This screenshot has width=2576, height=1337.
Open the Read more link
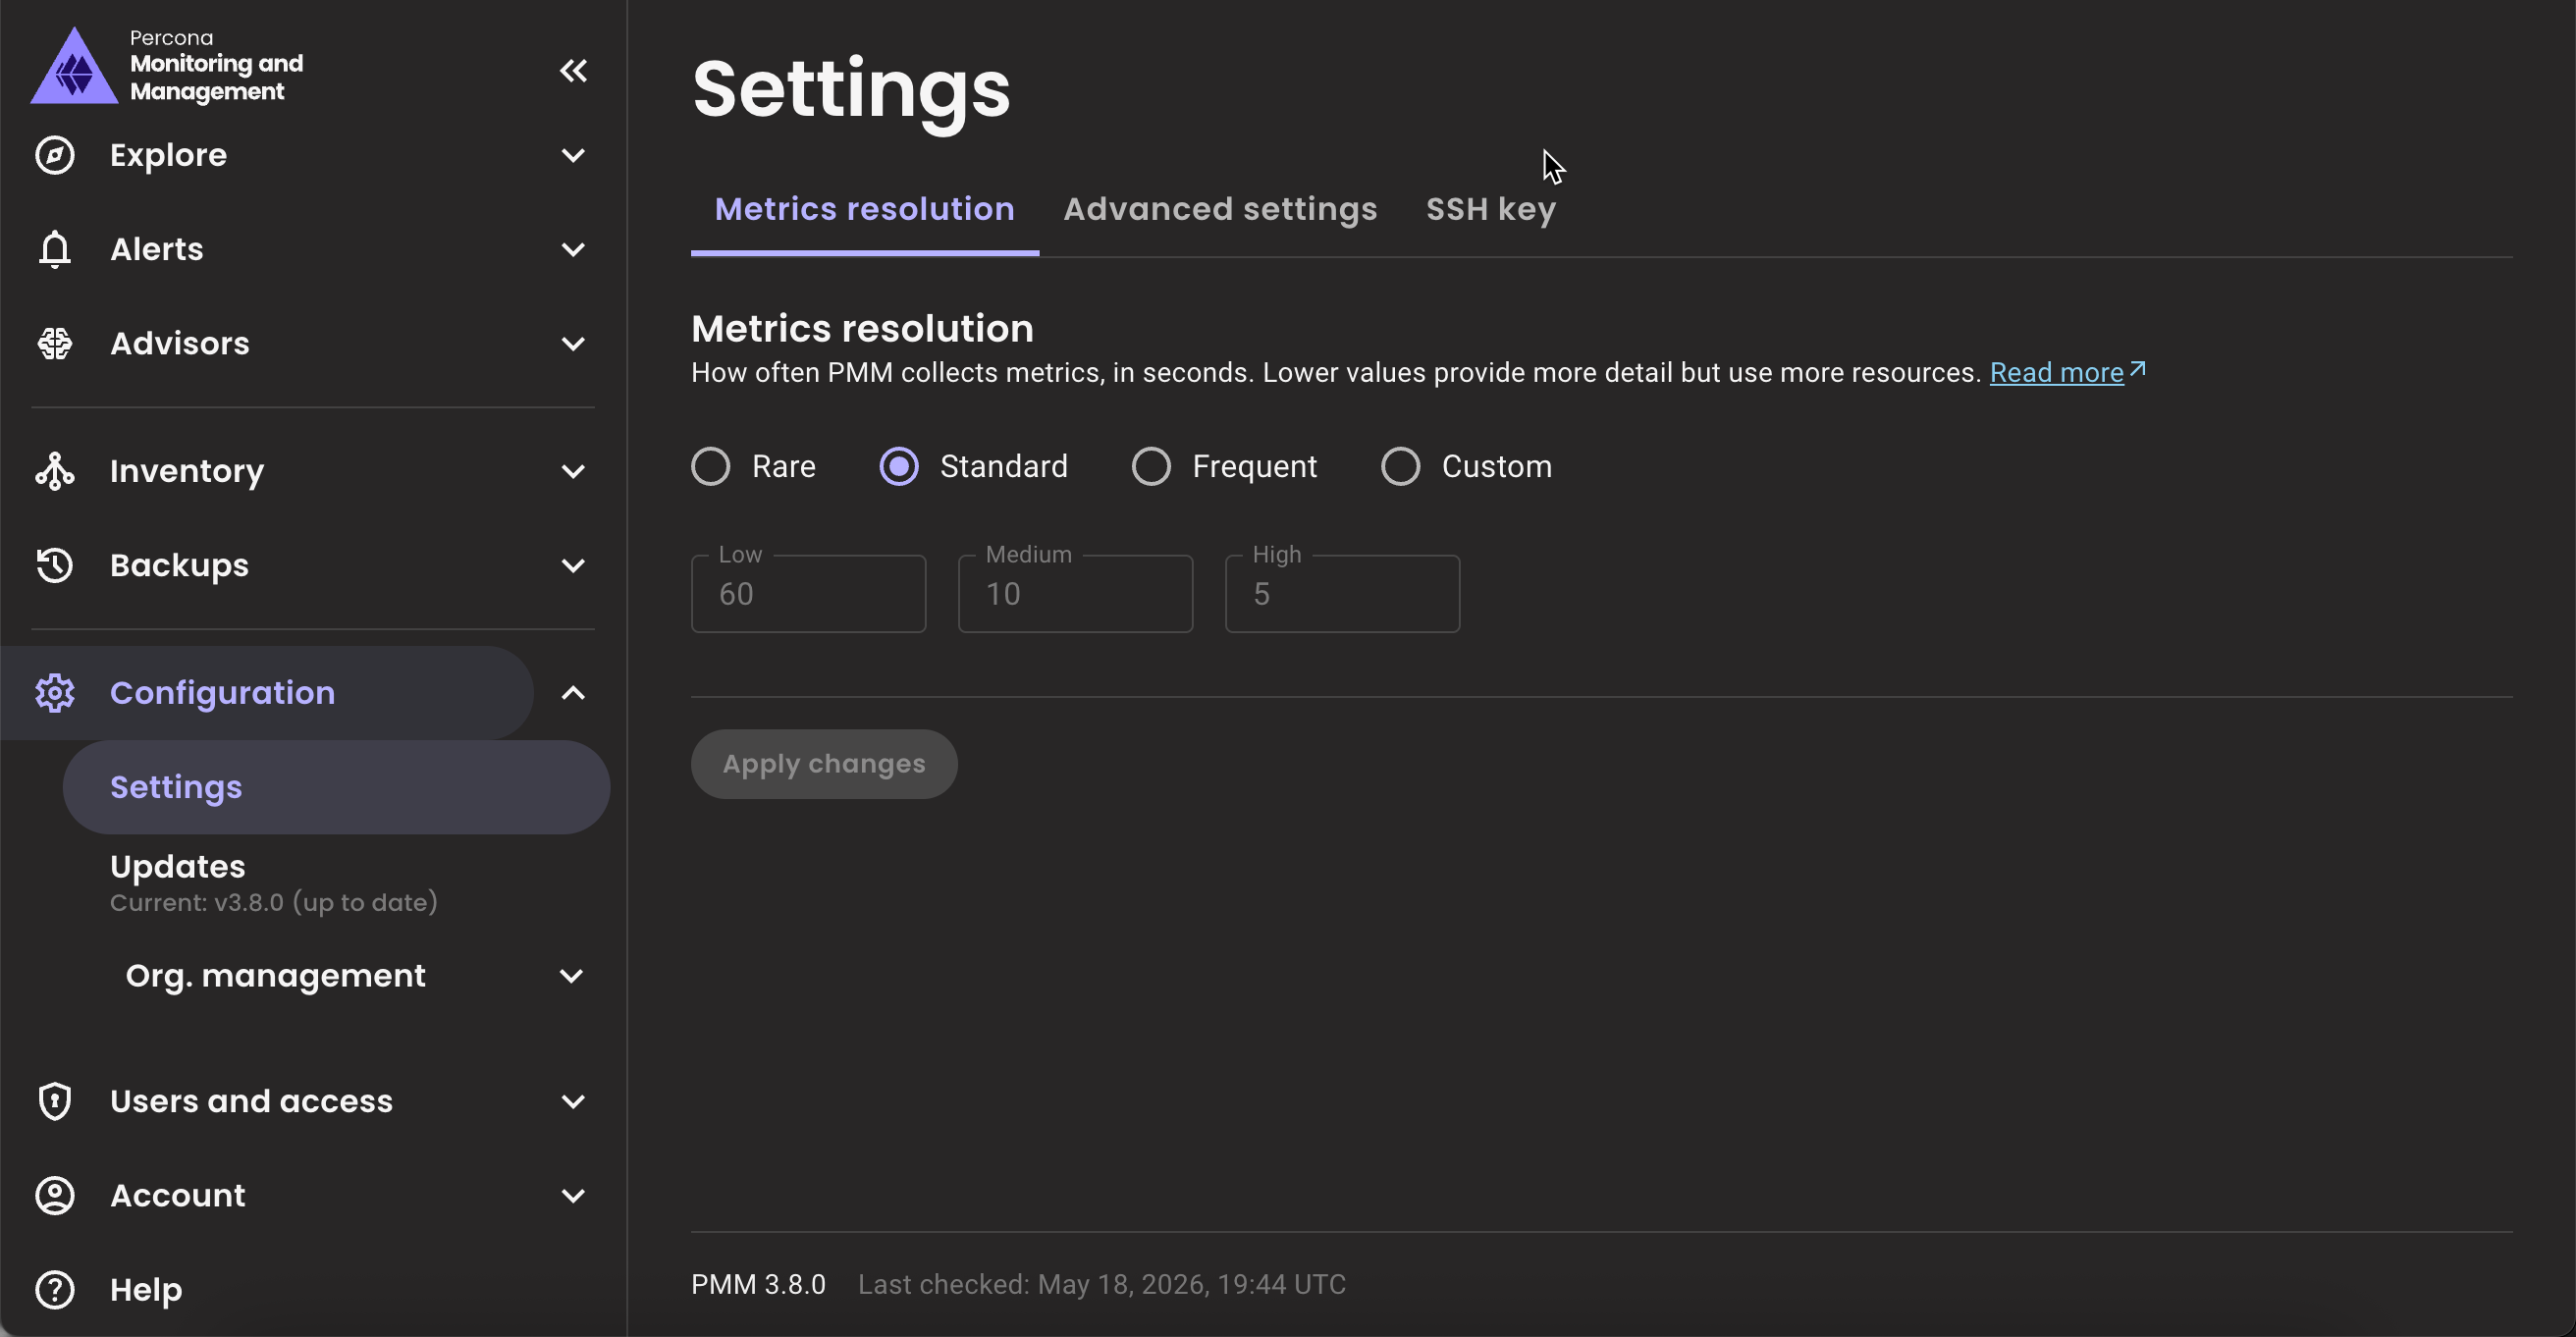[x=2056, y=372]
